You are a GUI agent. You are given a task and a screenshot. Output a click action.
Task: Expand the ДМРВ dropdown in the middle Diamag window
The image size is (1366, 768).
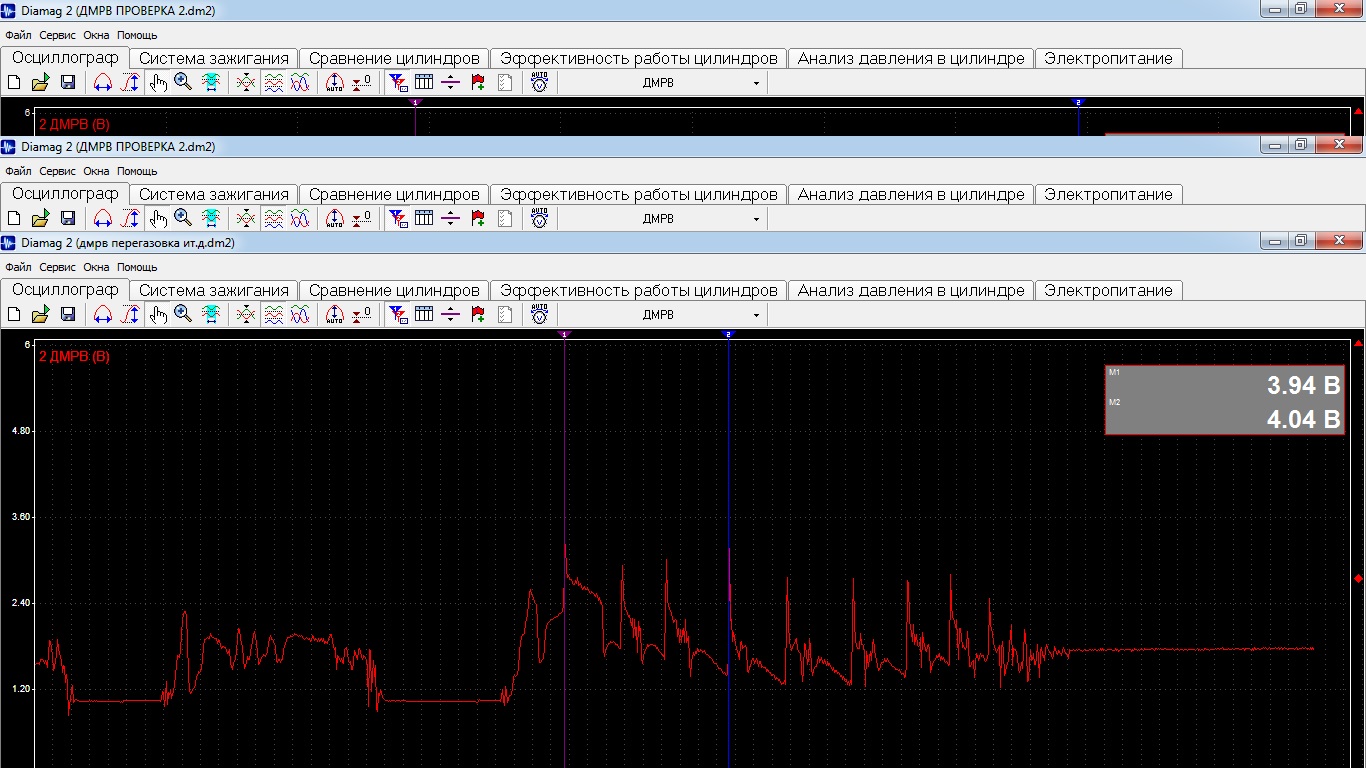tap(756, 219)
